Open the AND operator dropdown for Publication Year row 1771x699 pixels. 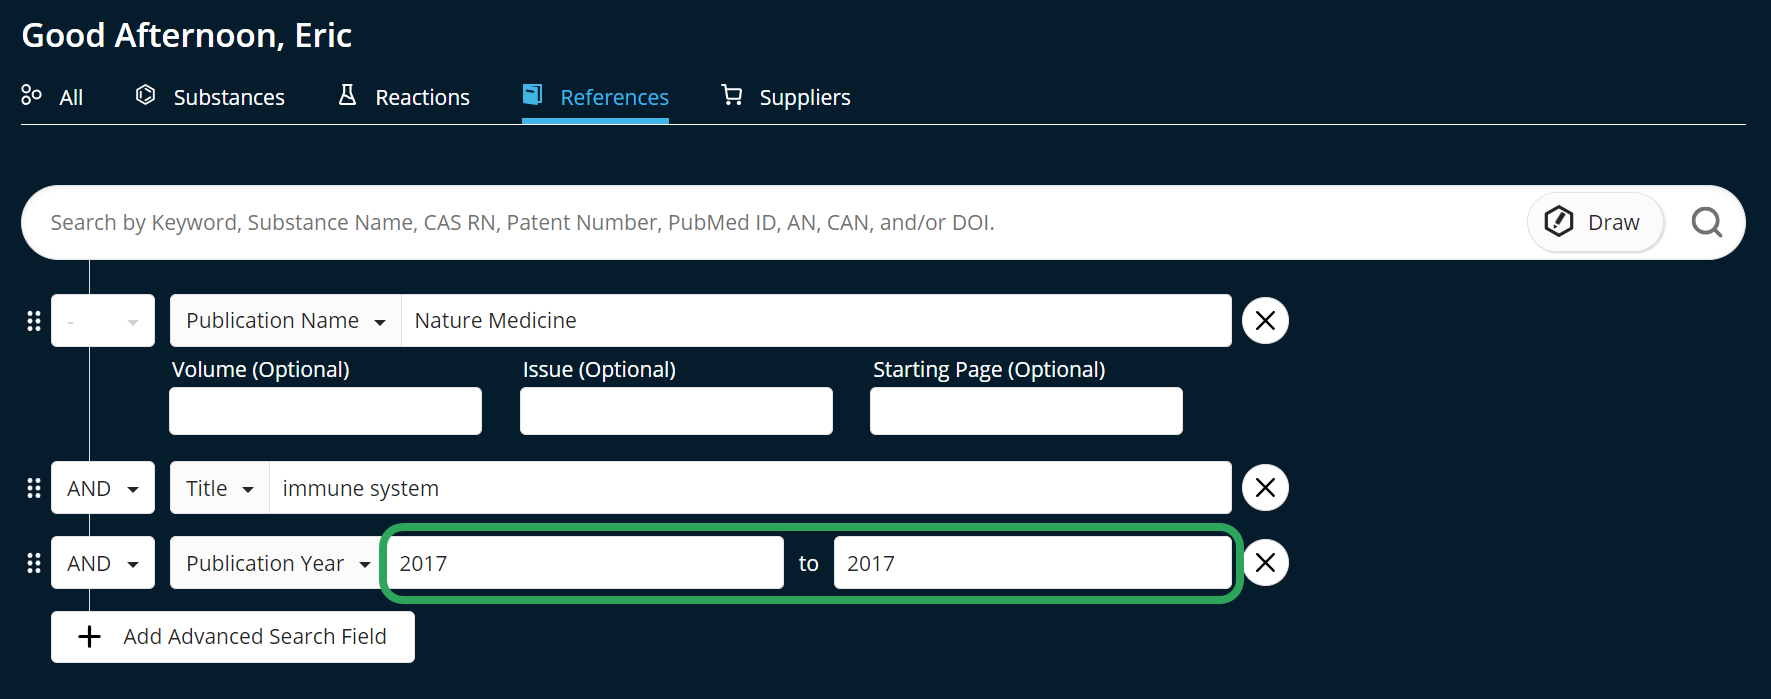coord(103,563)
